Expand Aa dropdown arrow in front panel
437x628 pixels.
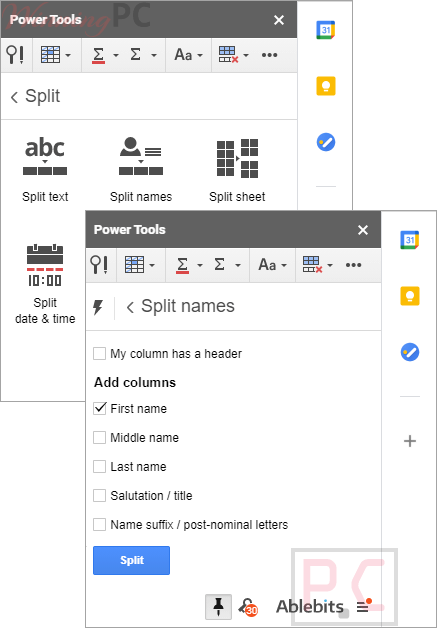(x=284, y=265)
